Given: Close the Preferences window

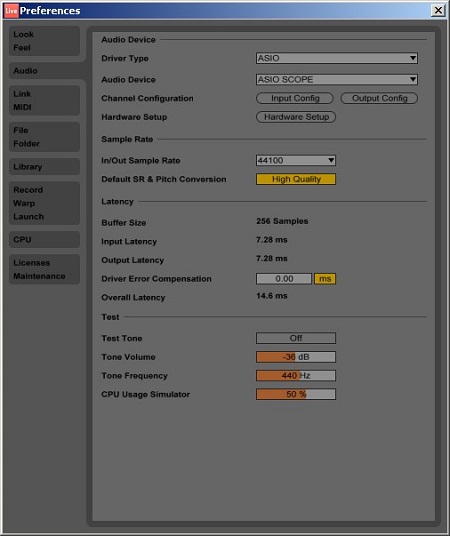Looking at the screenshot, I should 438,11.
